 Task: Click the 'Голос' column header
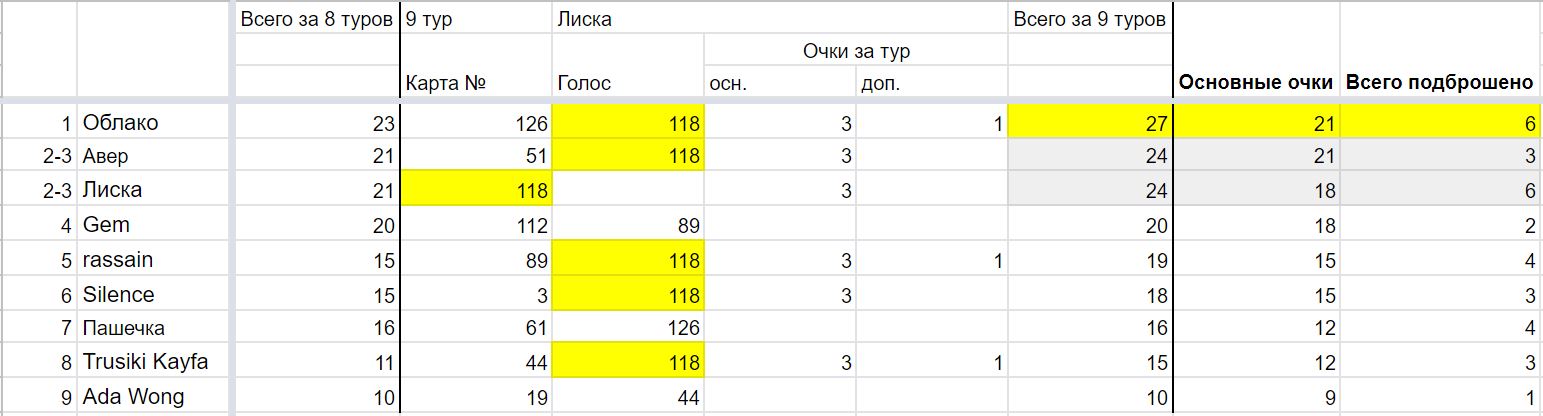pyautogui.click(x=629, y=83)
